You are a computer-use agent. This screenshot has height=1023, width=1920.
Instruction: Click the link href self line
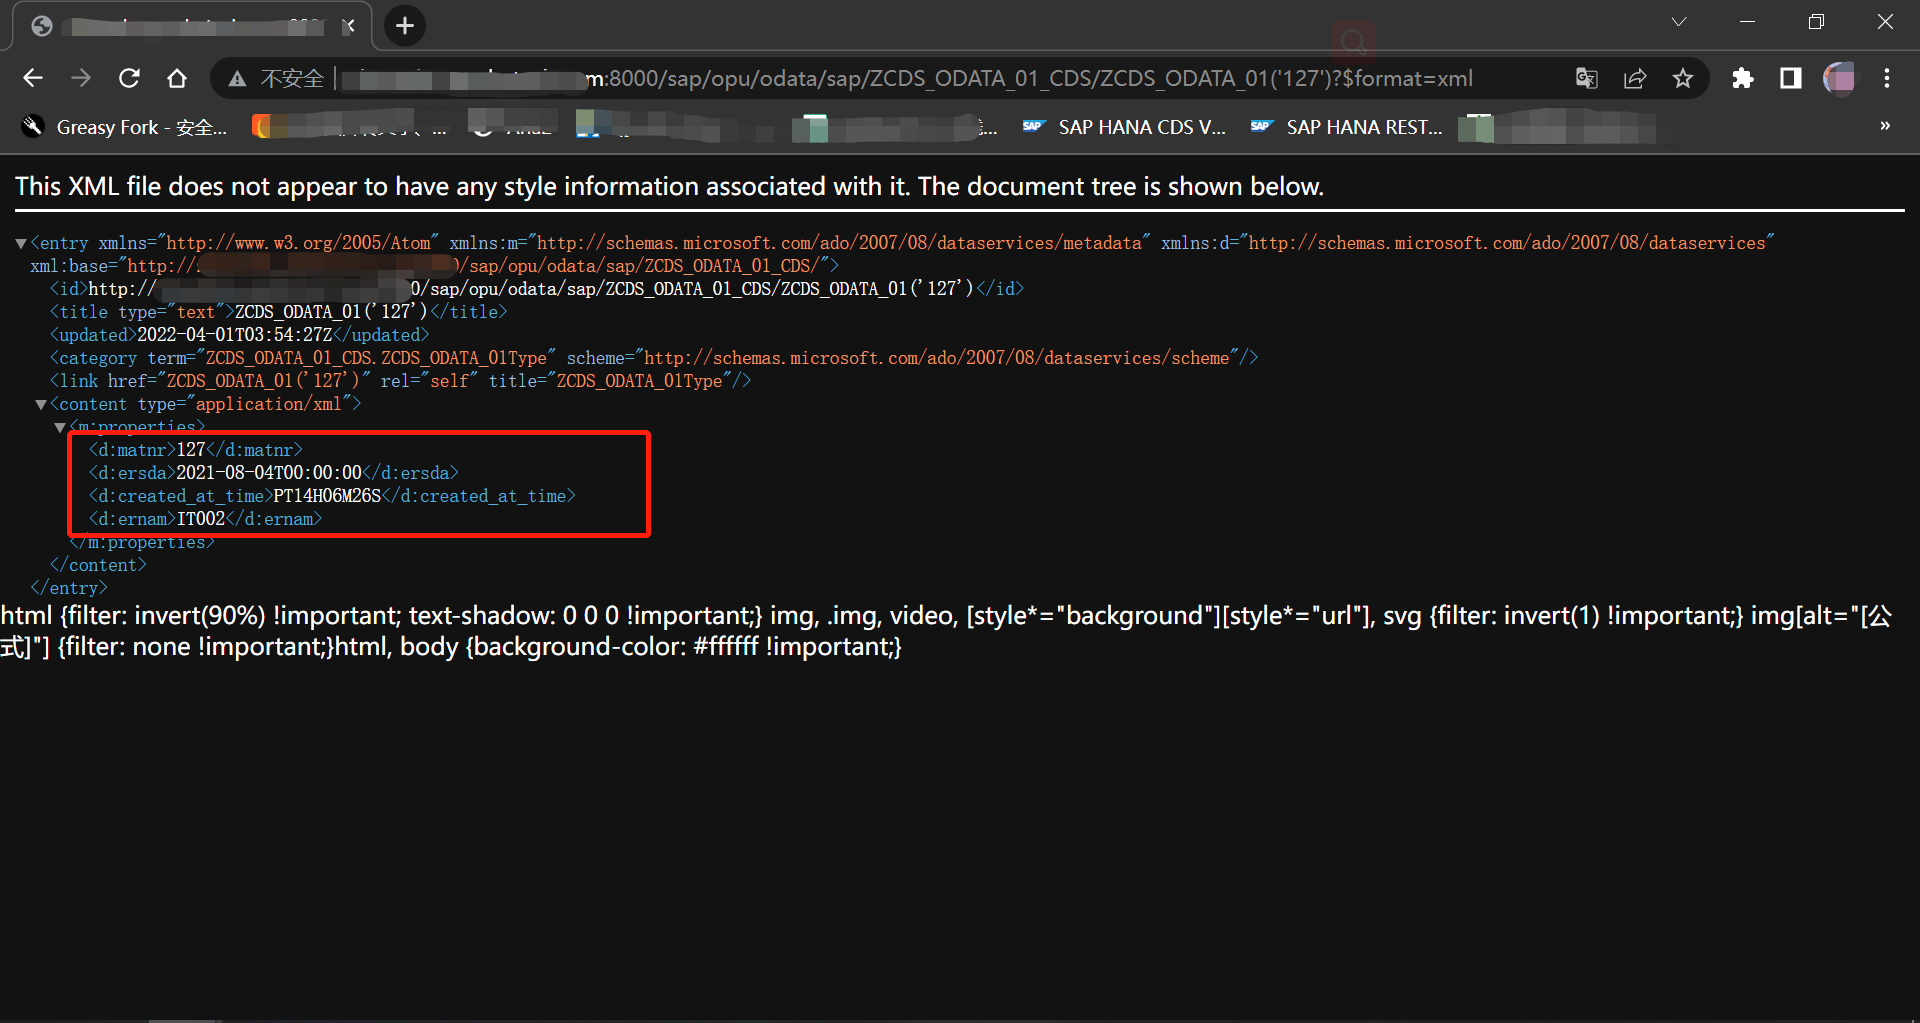[400, 381]
